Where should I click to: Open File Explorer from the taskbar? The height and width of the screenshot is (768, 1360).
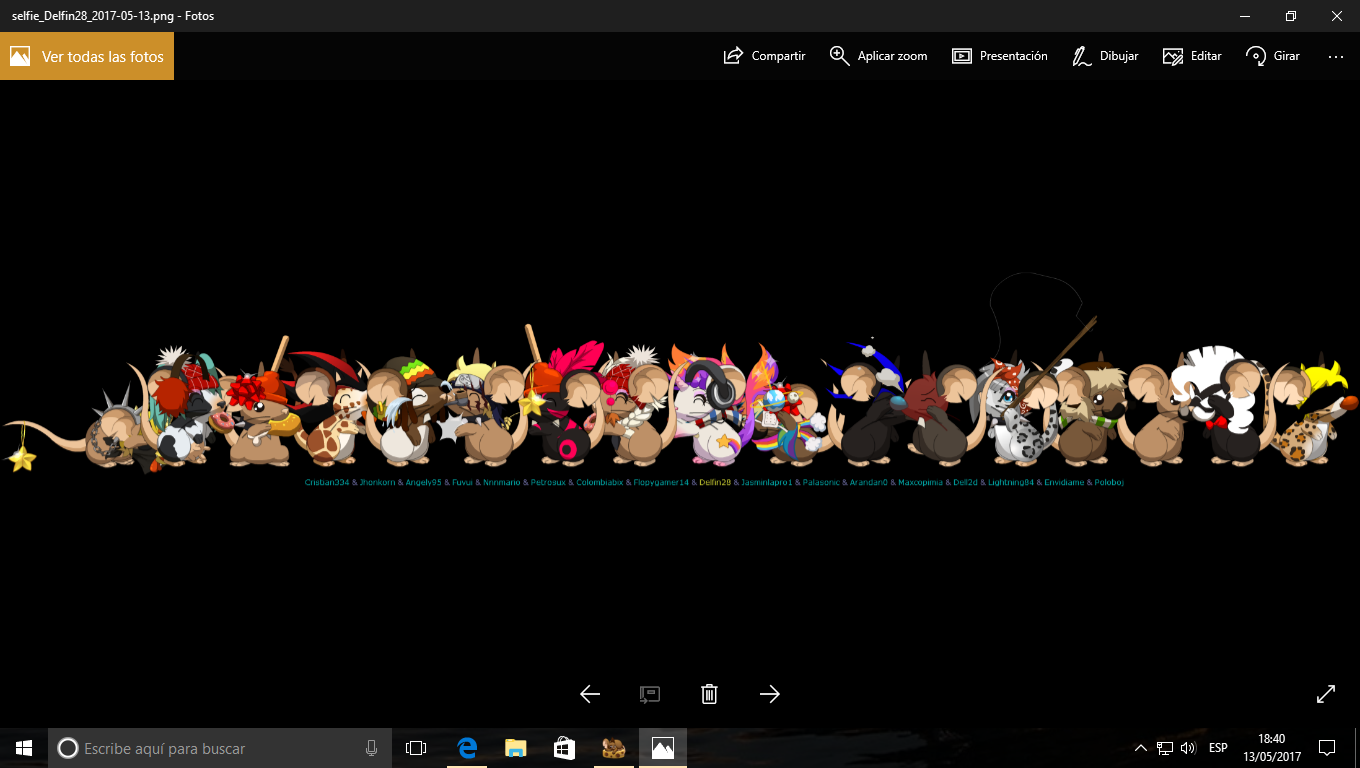tap(515, 748)
